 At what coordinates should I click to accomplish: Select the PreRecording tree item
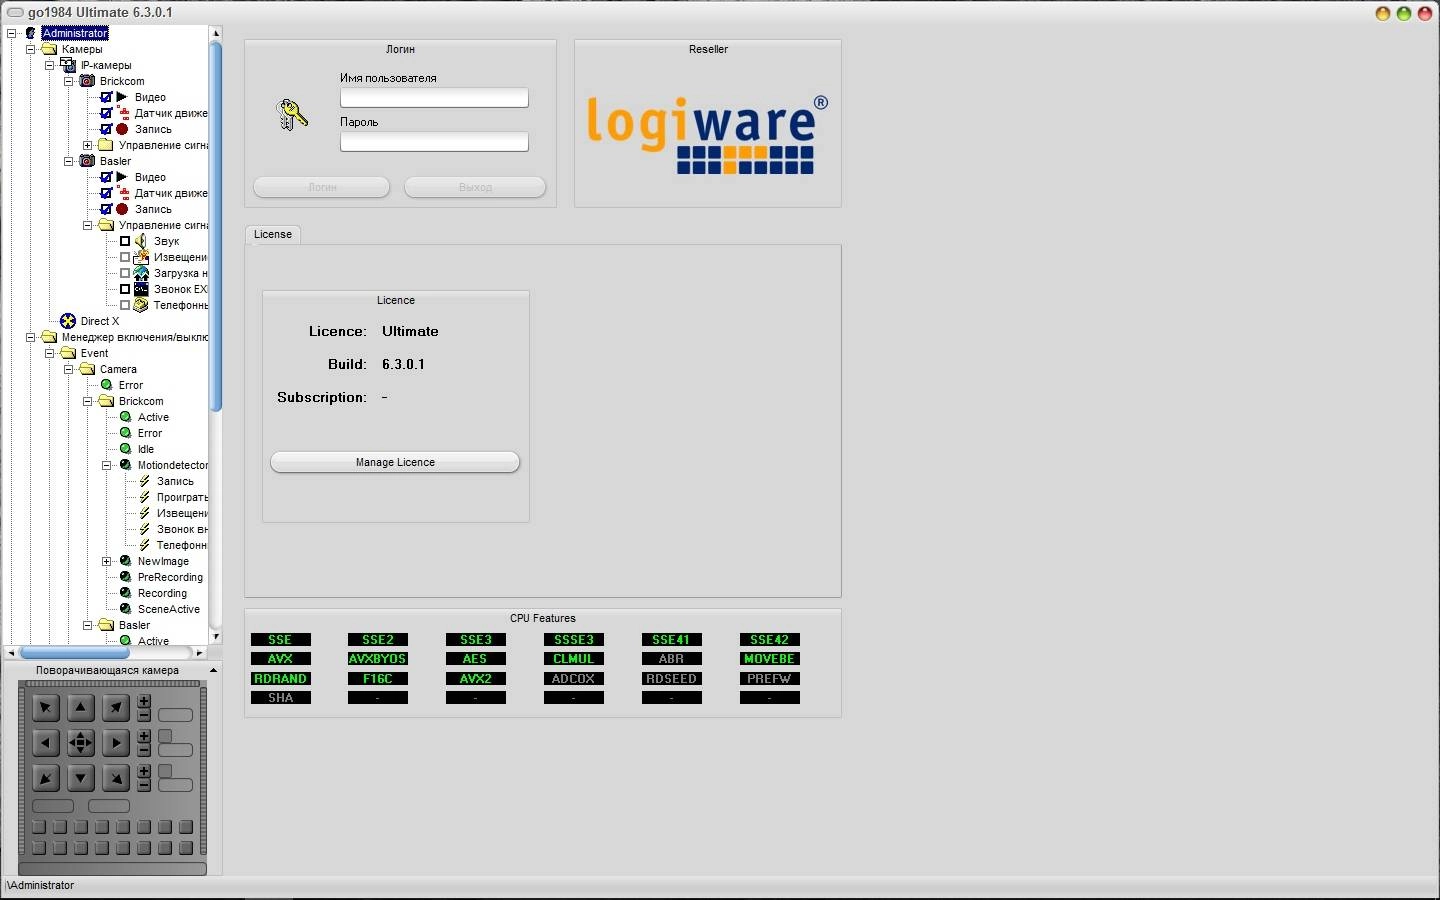pyautogui.click(x=170, y=577)
